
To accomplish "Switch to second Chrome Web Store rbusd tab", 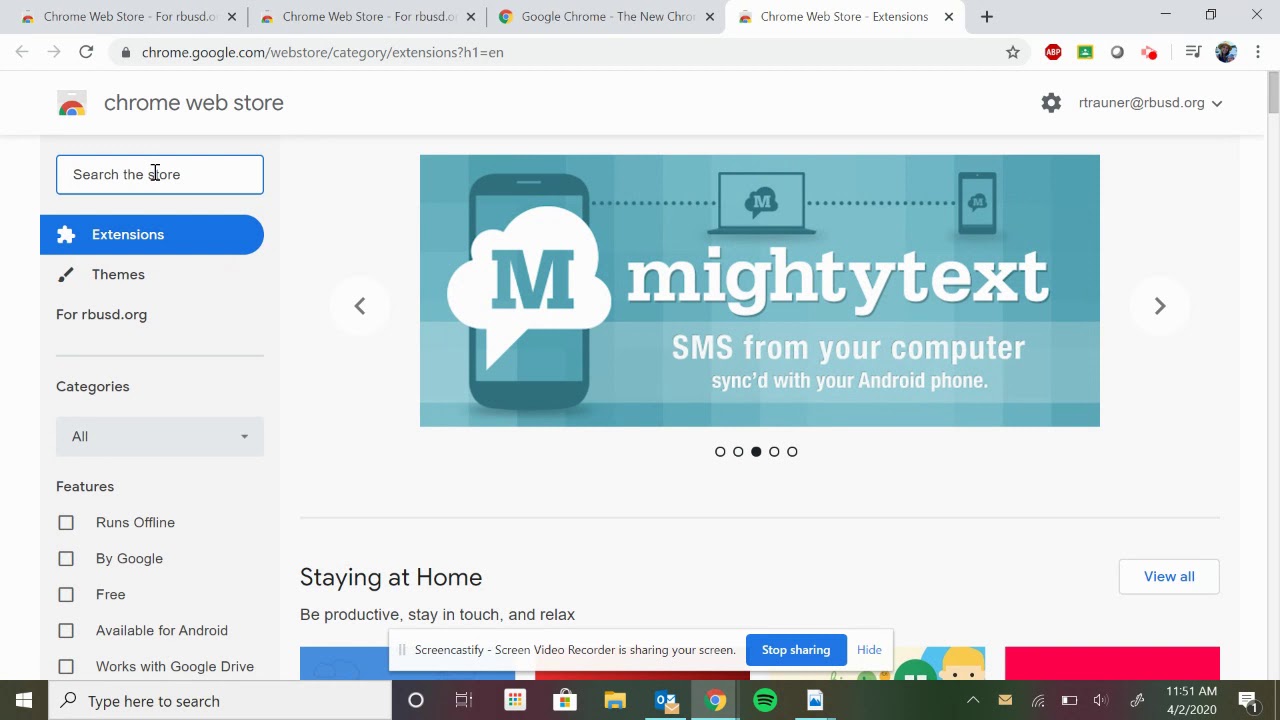I will [367, 16].
